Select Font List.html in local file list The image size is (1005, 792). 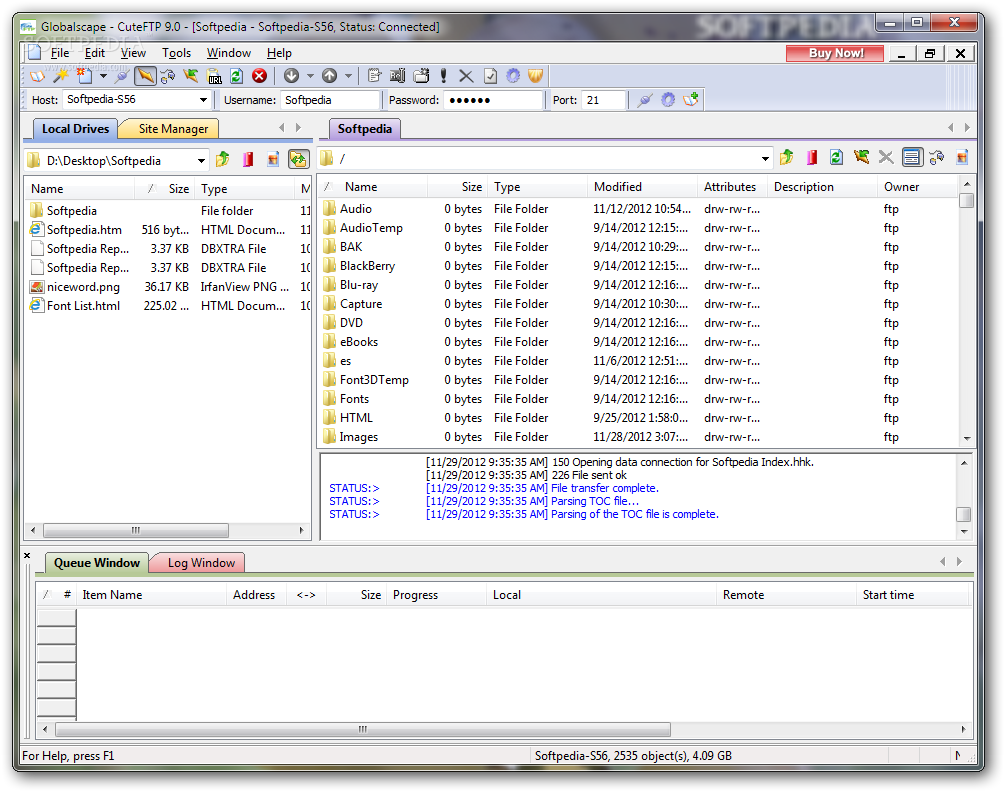83,306
